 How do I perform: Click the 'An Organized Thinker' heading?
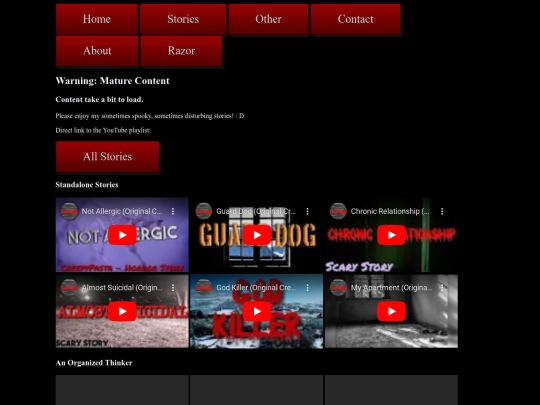94,363
